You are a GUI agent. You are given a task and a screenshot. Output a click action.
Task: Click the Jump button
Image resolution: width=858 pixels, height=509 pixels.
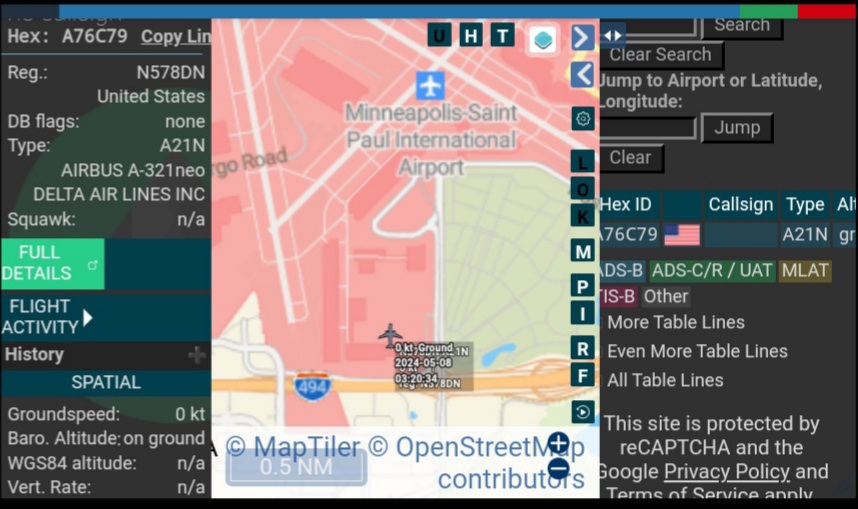(737, 128)
